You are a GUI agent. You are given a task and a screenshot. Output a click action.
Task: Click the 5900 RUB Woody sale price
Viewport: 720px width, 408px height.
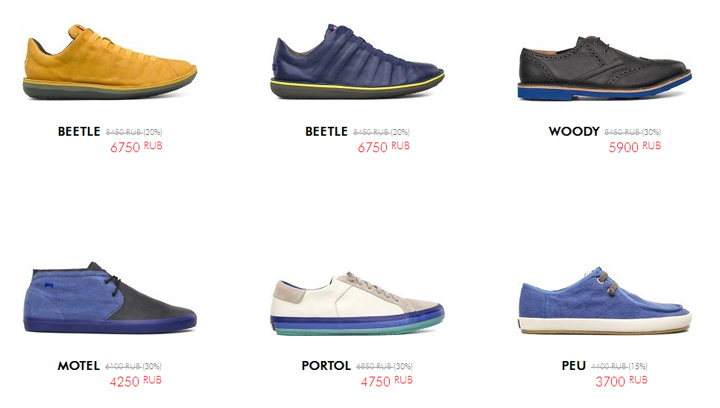pyautogui.click(x=635, y=147)
